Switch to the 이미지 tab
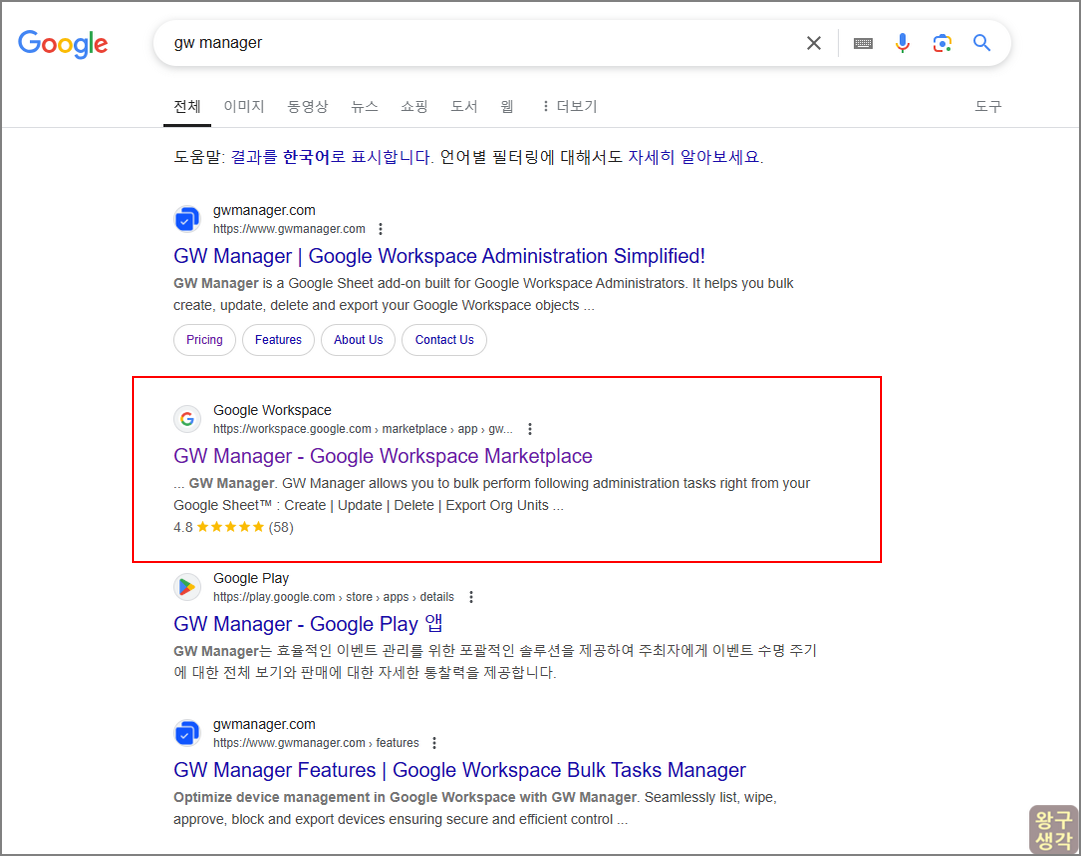Image resolution: width=1081 pixels, height=856 pixels. [243, 105]
